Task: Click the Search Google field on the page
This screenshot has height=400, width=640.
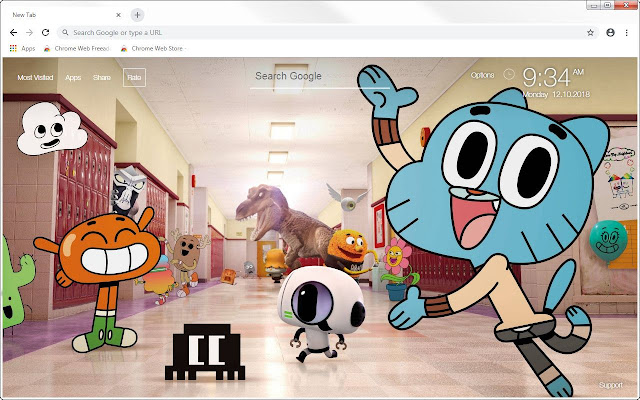Action: click(320, 76)
